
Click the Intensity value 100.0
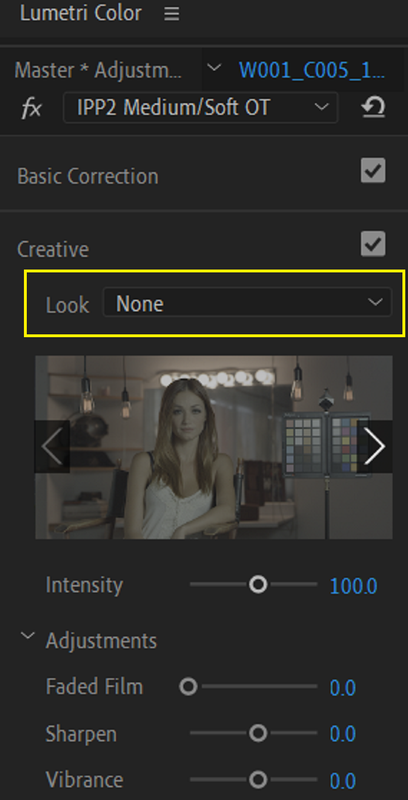[353, 586]
